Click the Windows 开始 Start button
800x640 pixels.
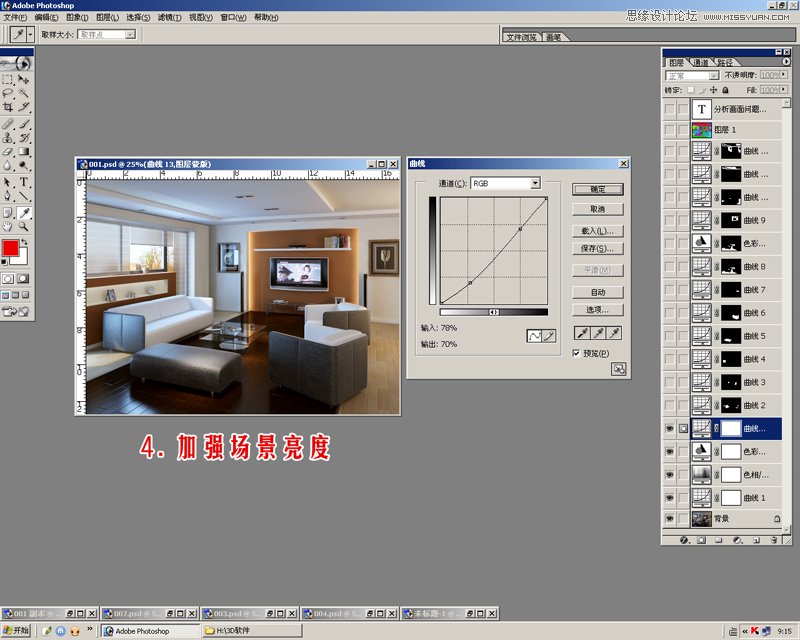click(16, 631)
